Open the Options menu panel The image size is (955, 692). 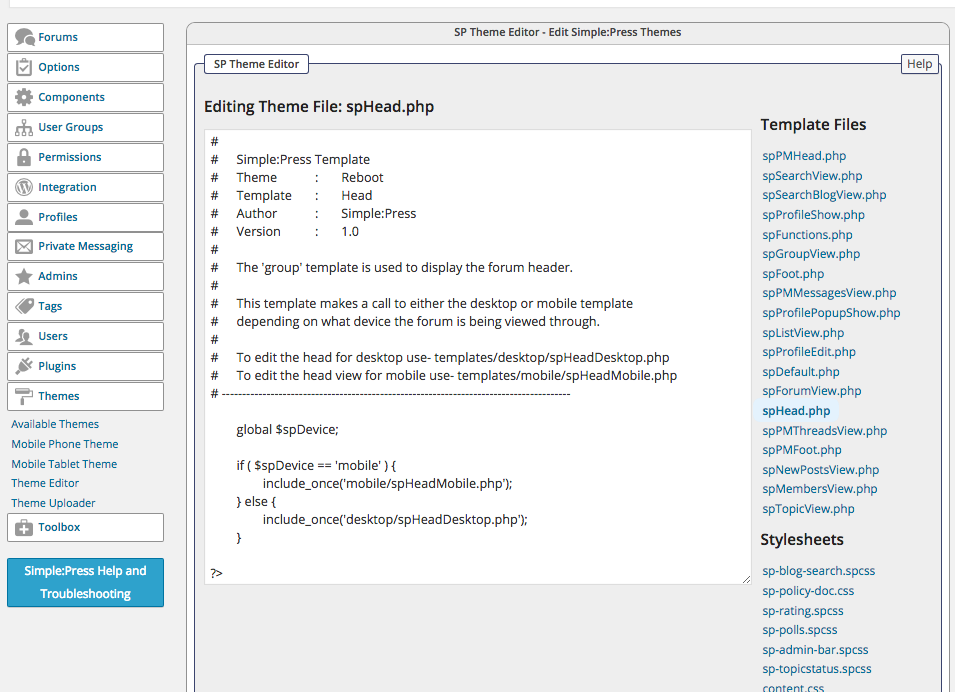[x=85, y=67]
